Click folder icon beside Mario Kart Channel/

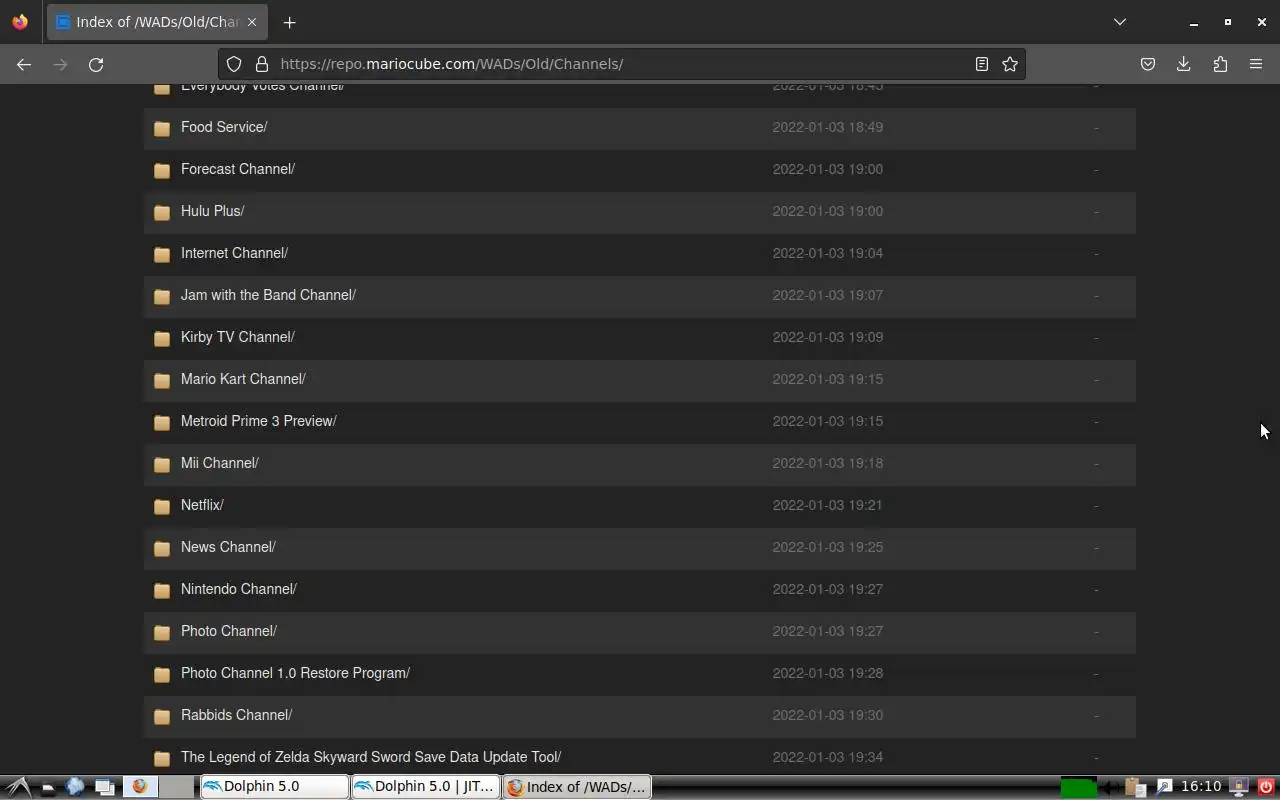(162, 380)
